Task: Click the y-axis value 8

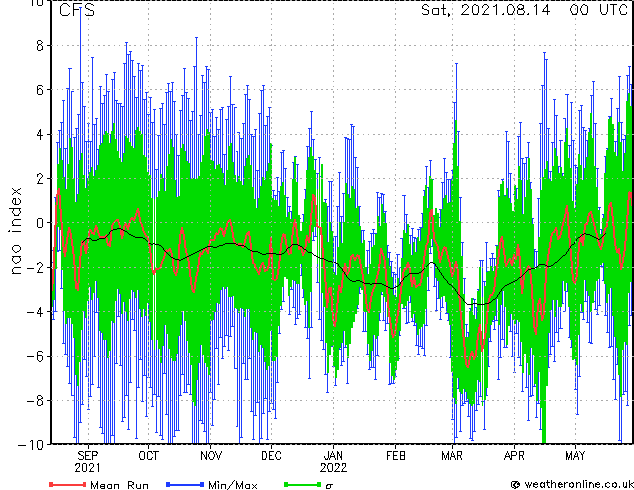Action: click(x=40, y=45)
